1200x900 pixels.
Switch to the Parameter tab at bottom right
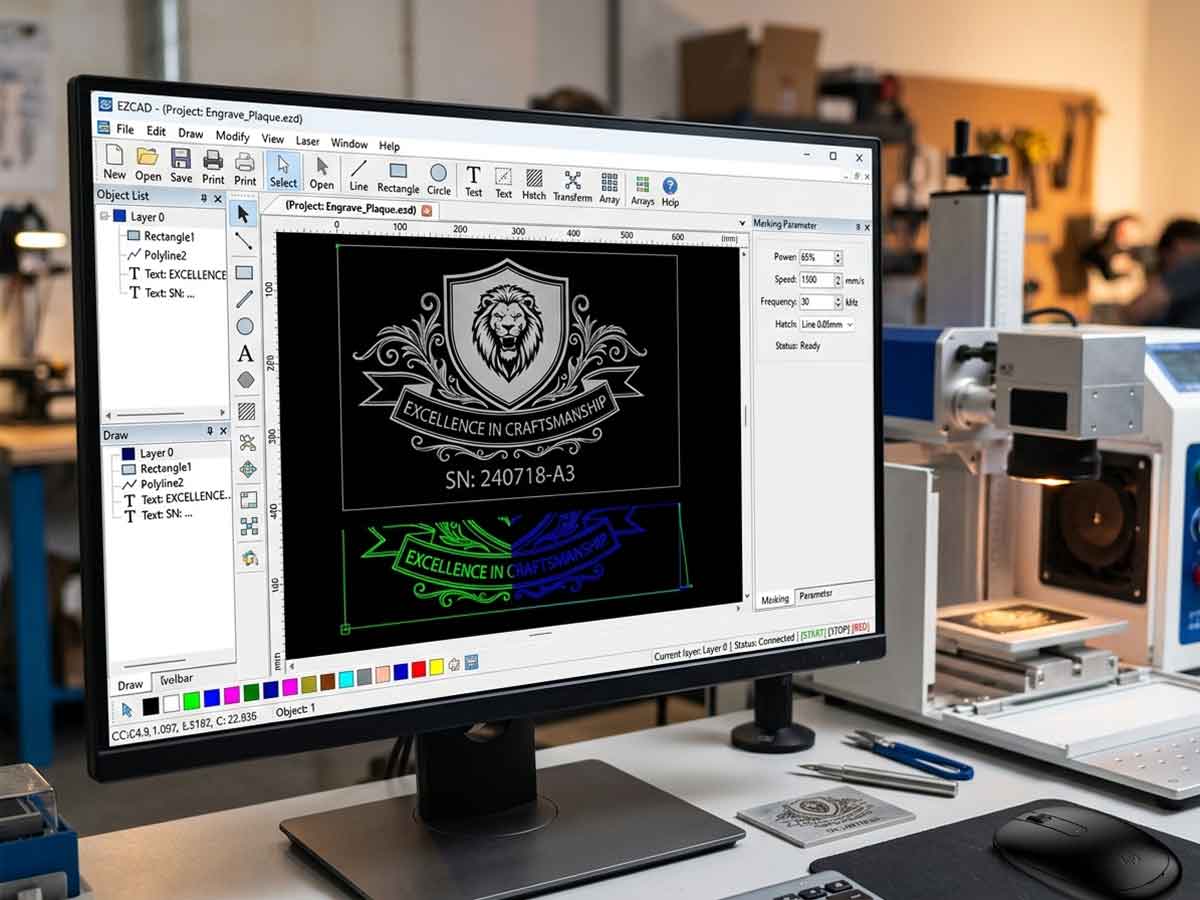tap(815, 594)
